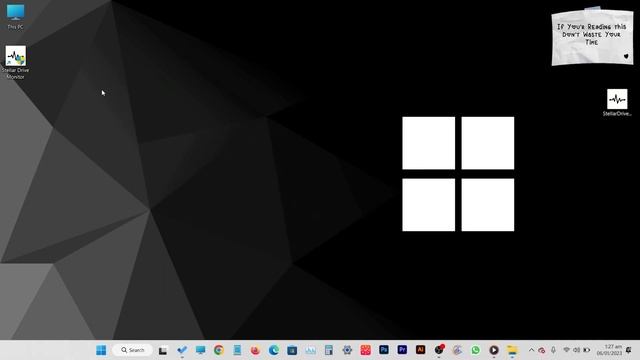The width and height of the screenshot is (640, 360).
Task: Select the StellarDrive file icon
Action: click(x=617, y=102)
